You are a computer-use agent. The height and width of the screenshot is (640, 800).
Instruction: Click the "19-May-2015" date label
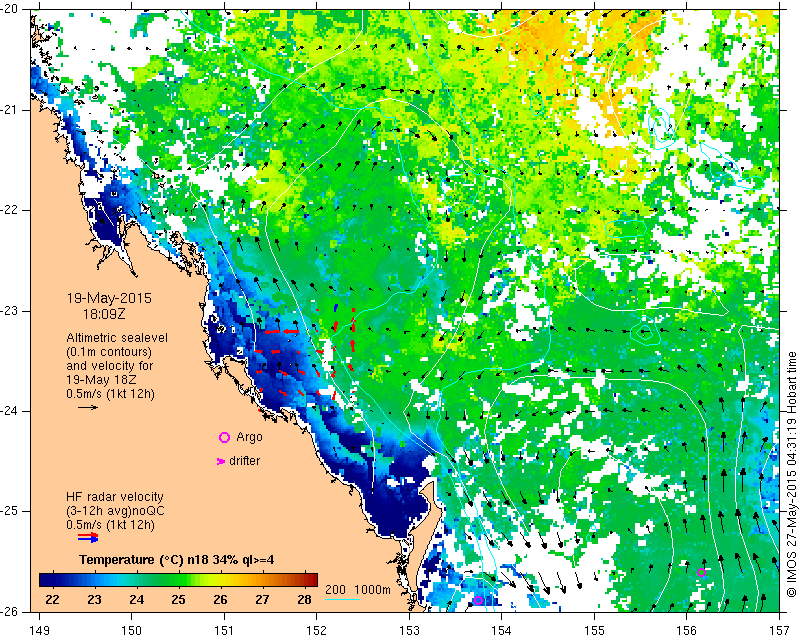[109, 298]
